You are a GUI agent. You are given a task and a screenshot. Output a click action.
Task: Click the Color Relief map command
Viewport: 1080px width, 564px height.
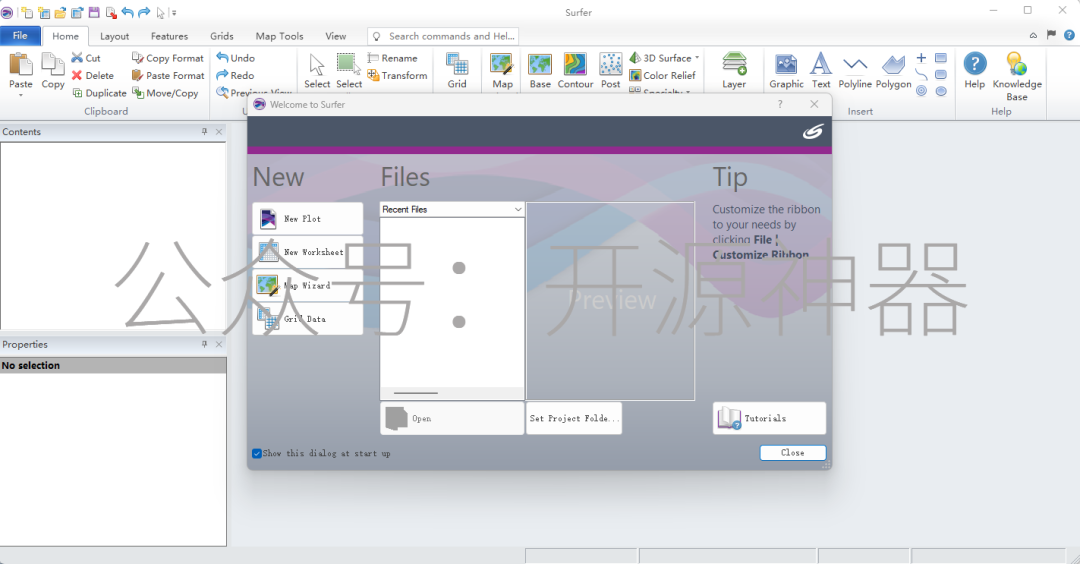pos(663,75)
